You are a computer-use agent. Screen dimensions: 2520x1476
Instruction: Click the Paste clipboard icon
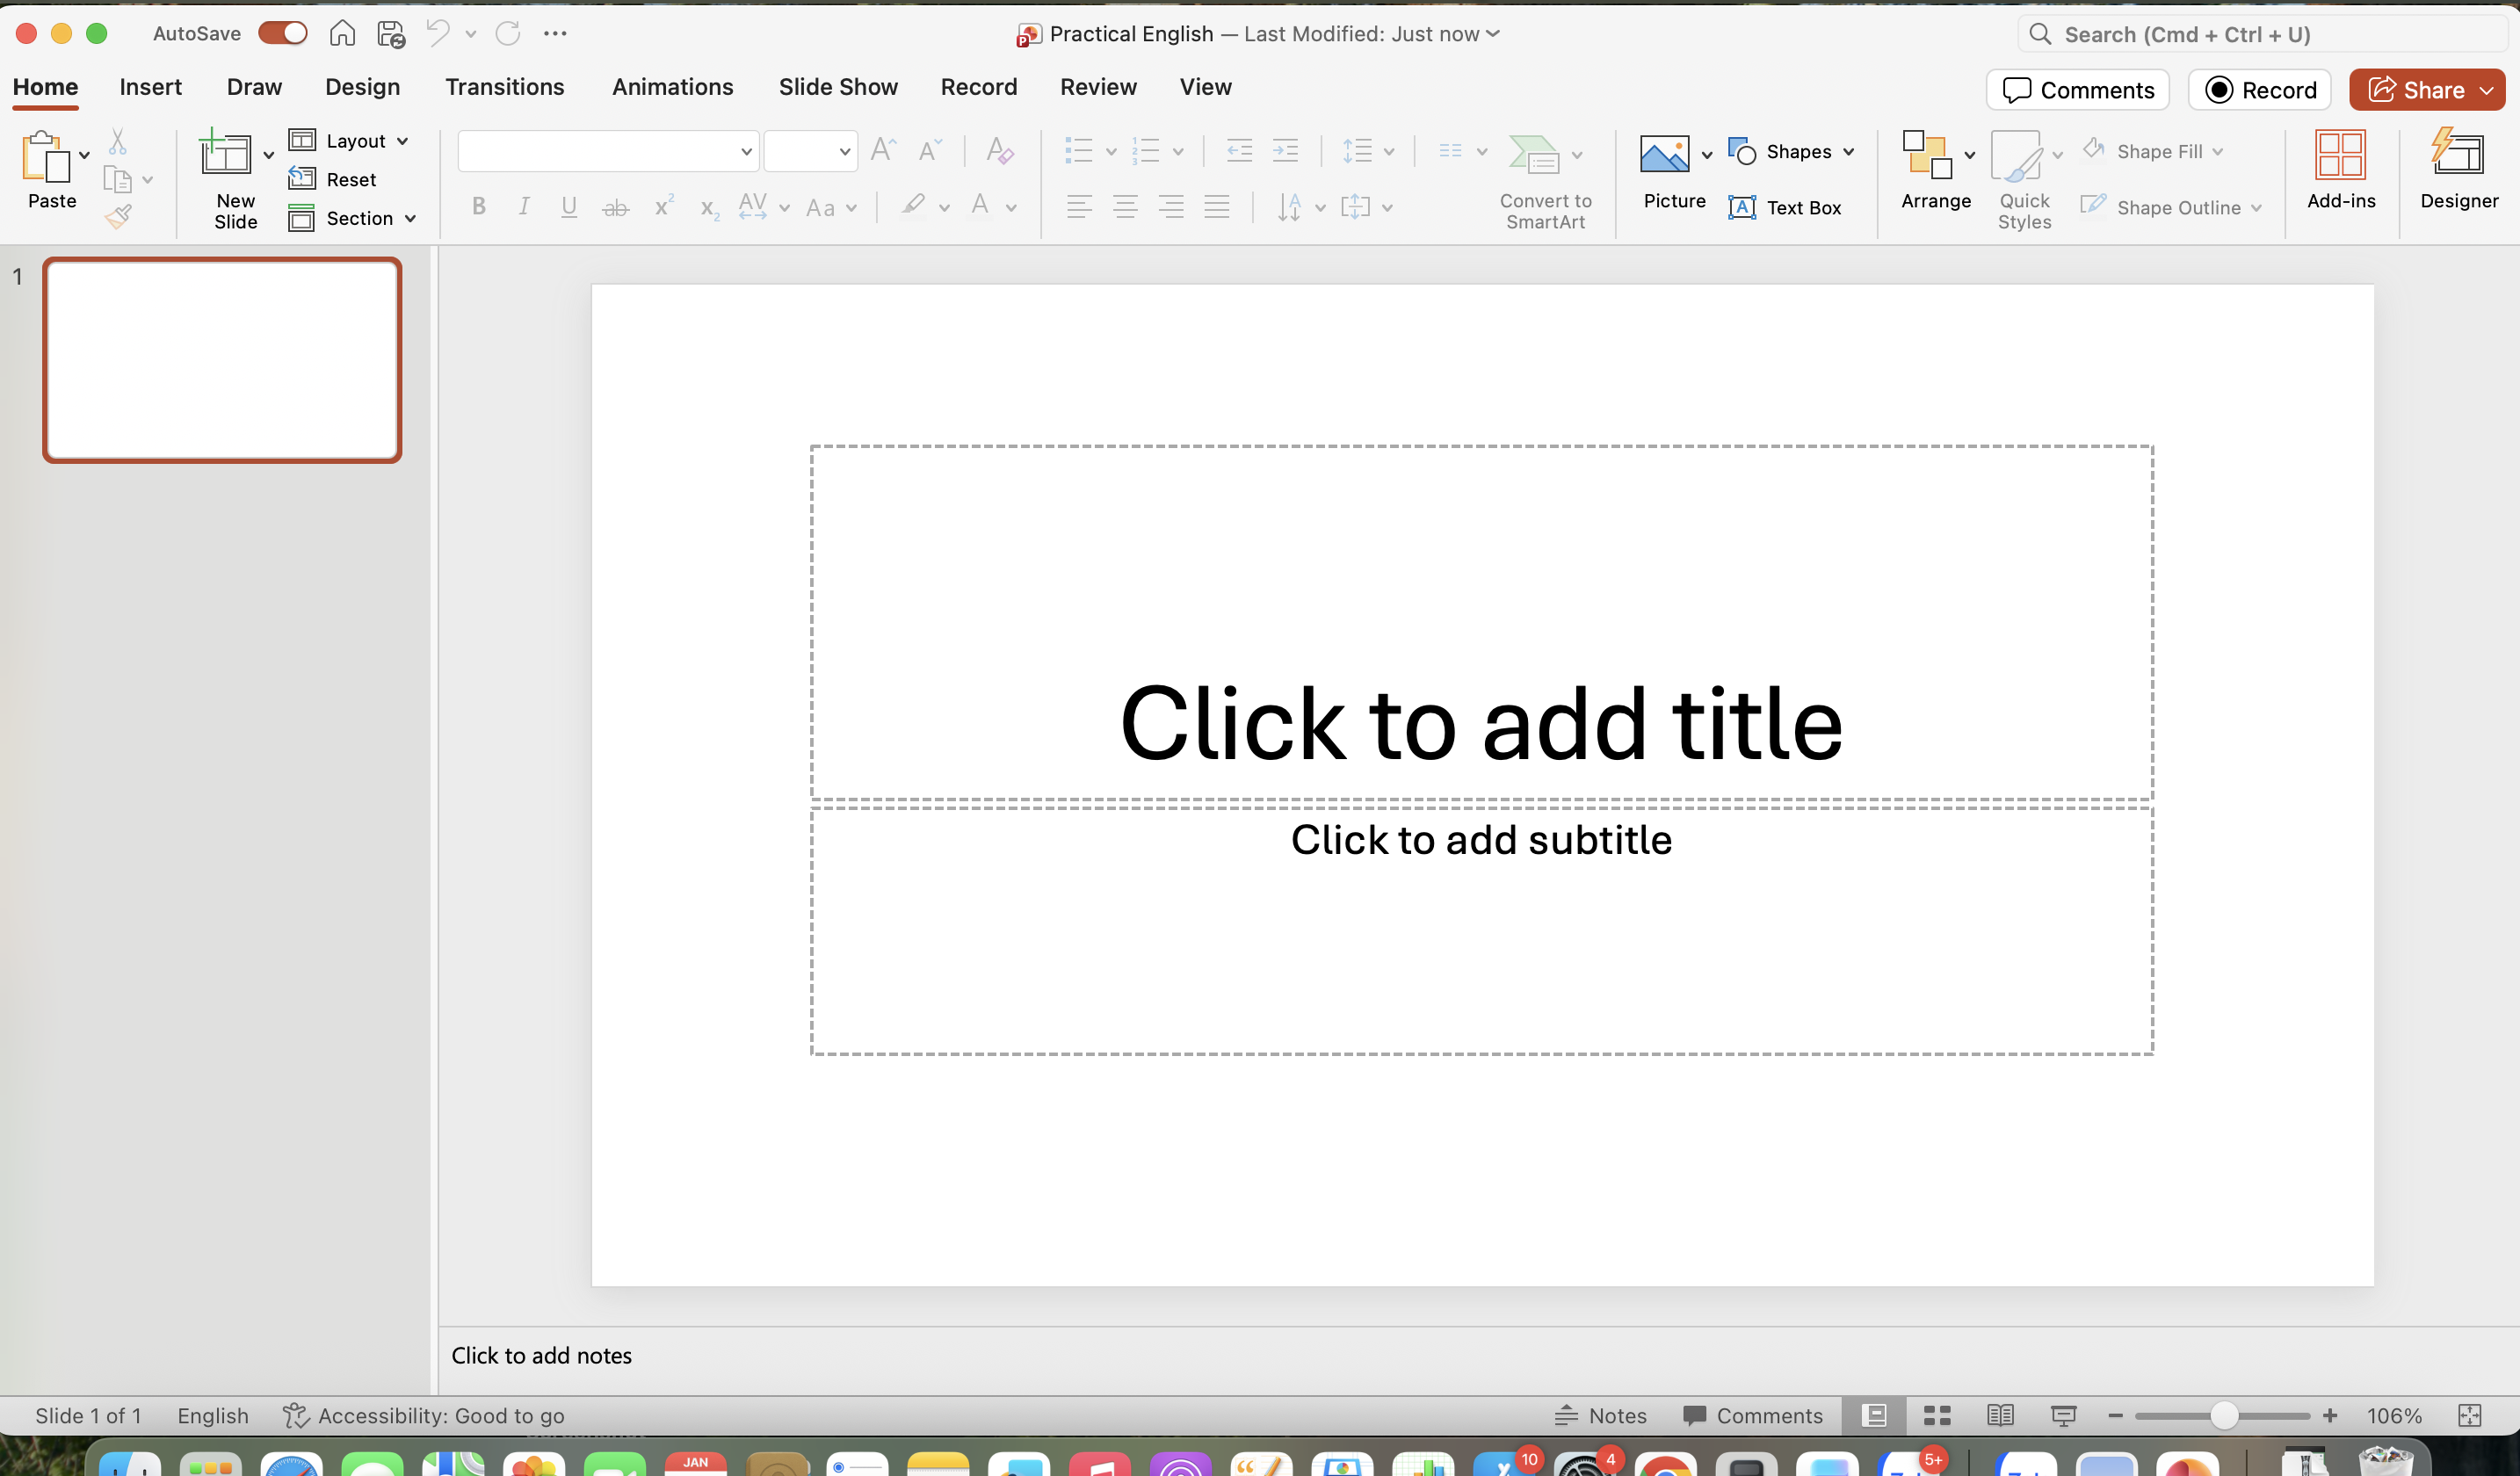(x=46, y=157)
